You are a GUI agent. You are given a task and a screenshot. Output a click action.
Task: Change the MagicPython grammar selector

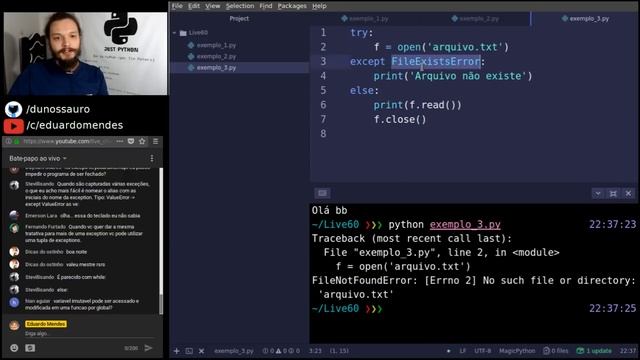click(x=517, y=351)
